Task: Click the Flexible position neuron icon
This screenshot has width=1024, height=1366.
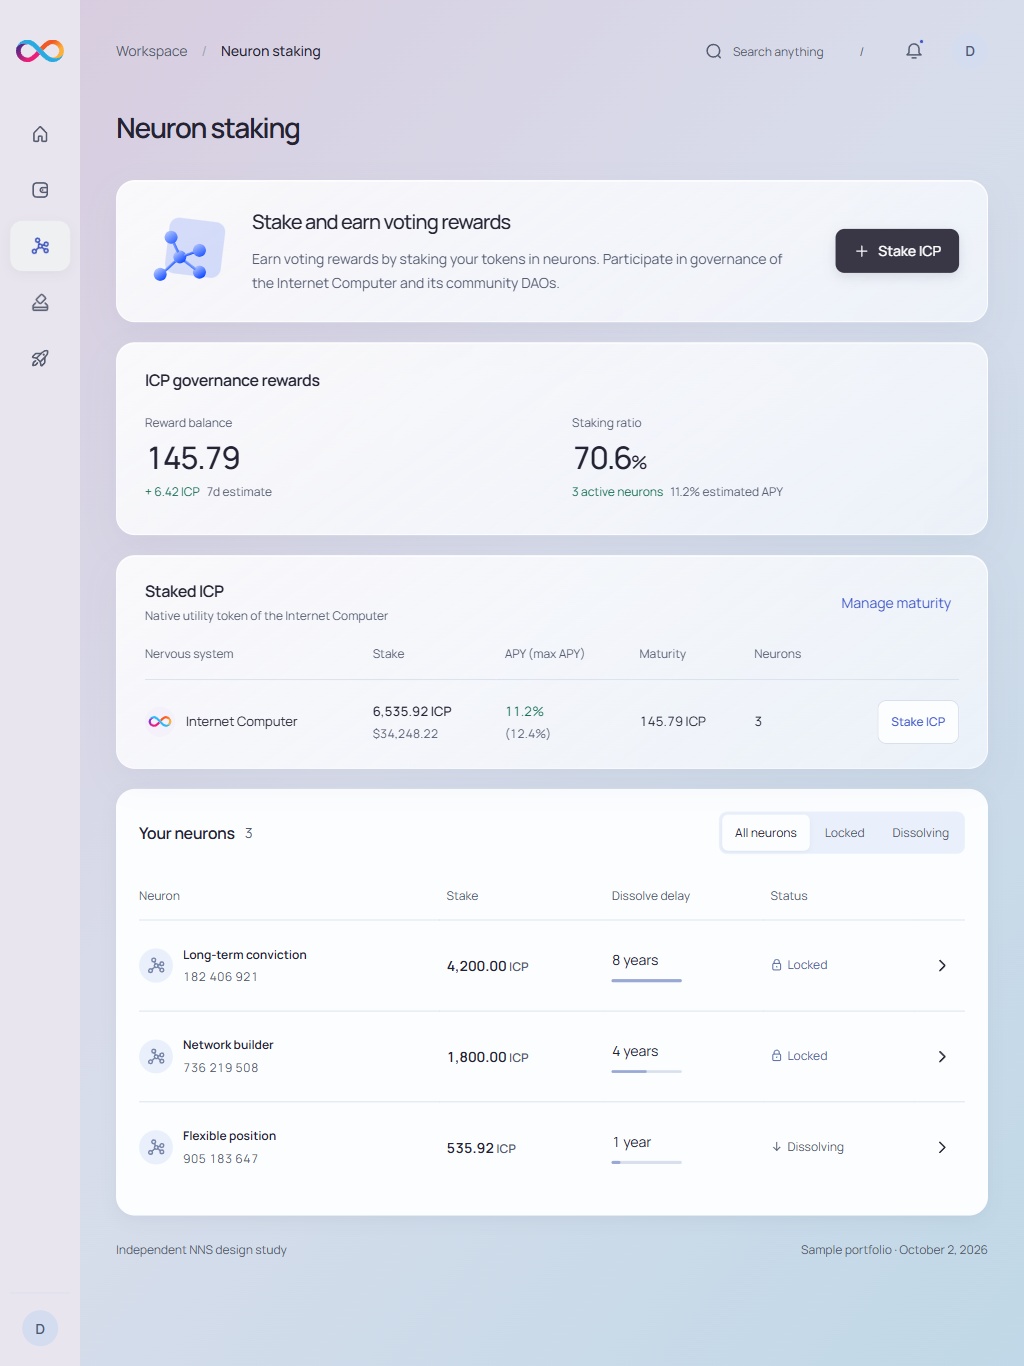Action: click(156, 1148)
